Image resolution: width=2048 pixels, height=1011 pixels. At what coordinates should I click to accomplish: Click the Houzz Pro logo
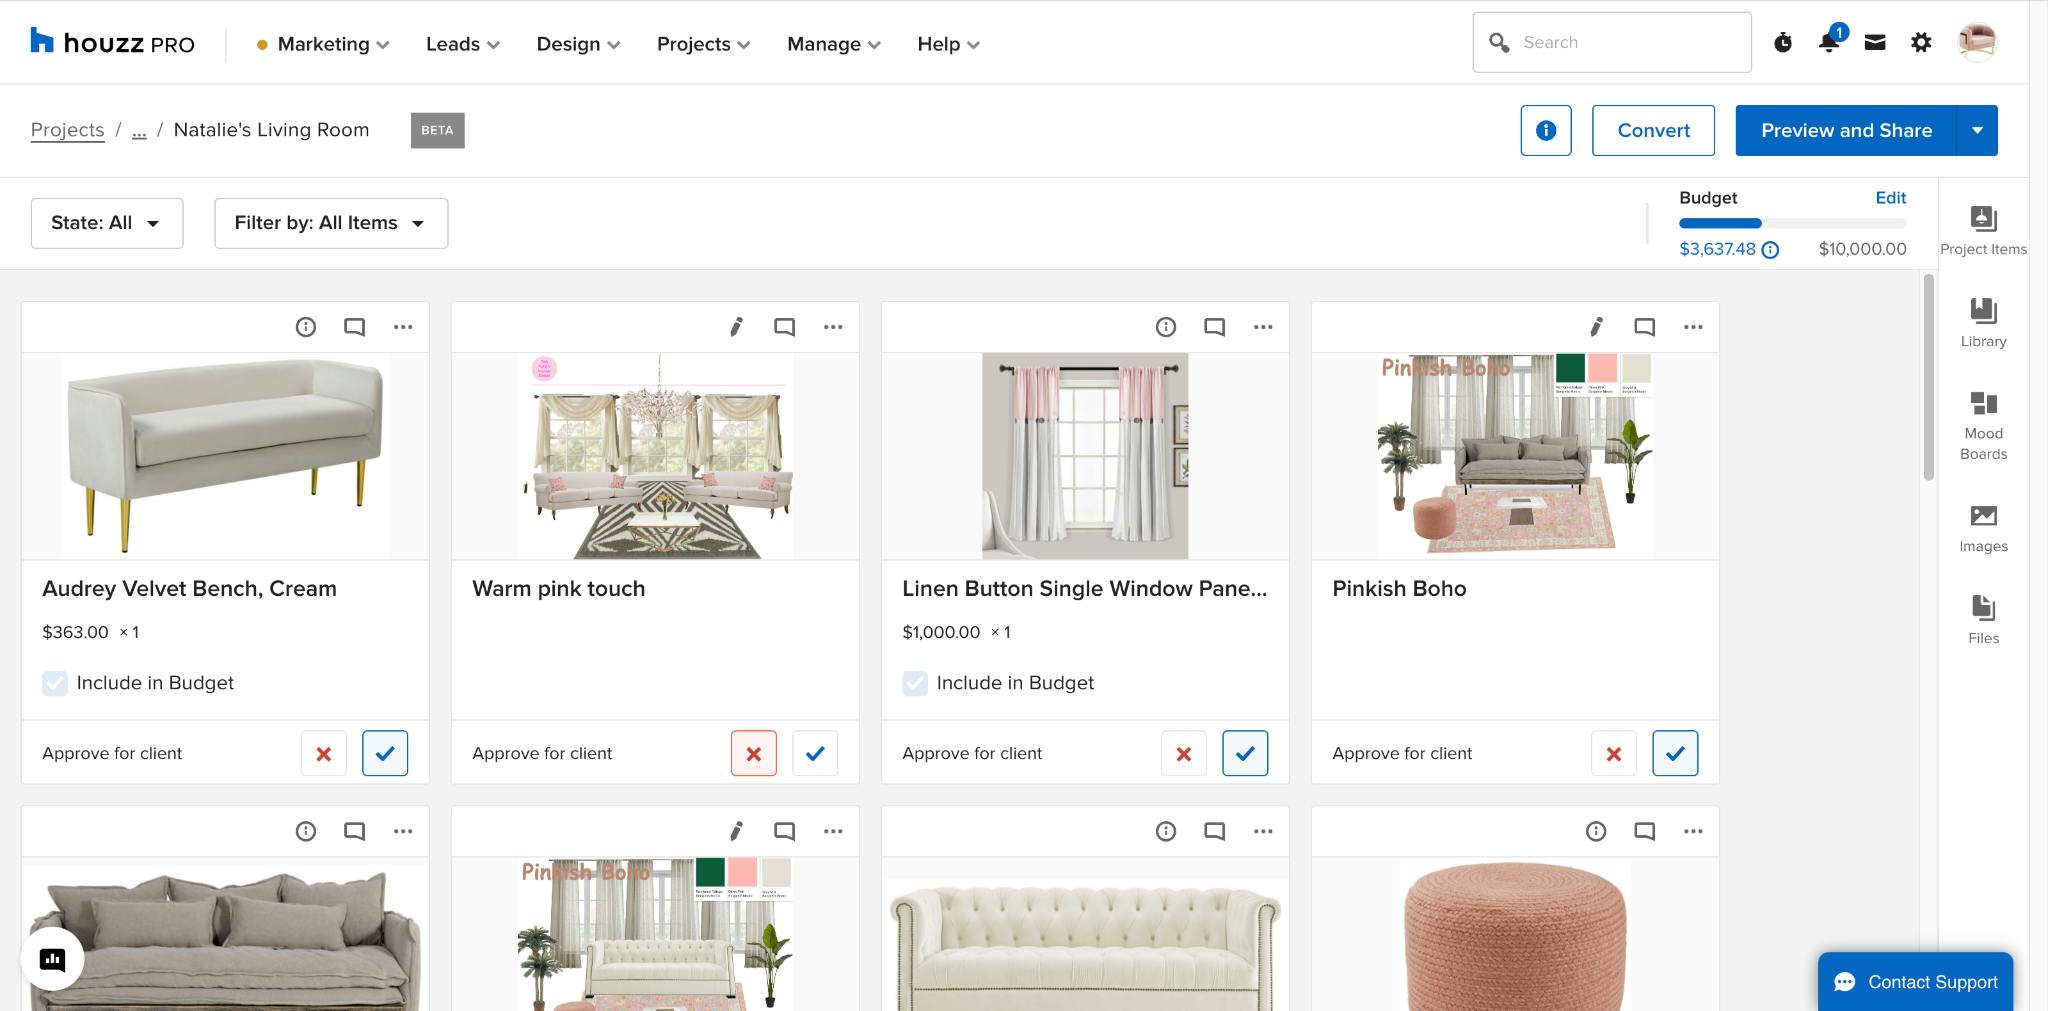click(x=112, y=43)
